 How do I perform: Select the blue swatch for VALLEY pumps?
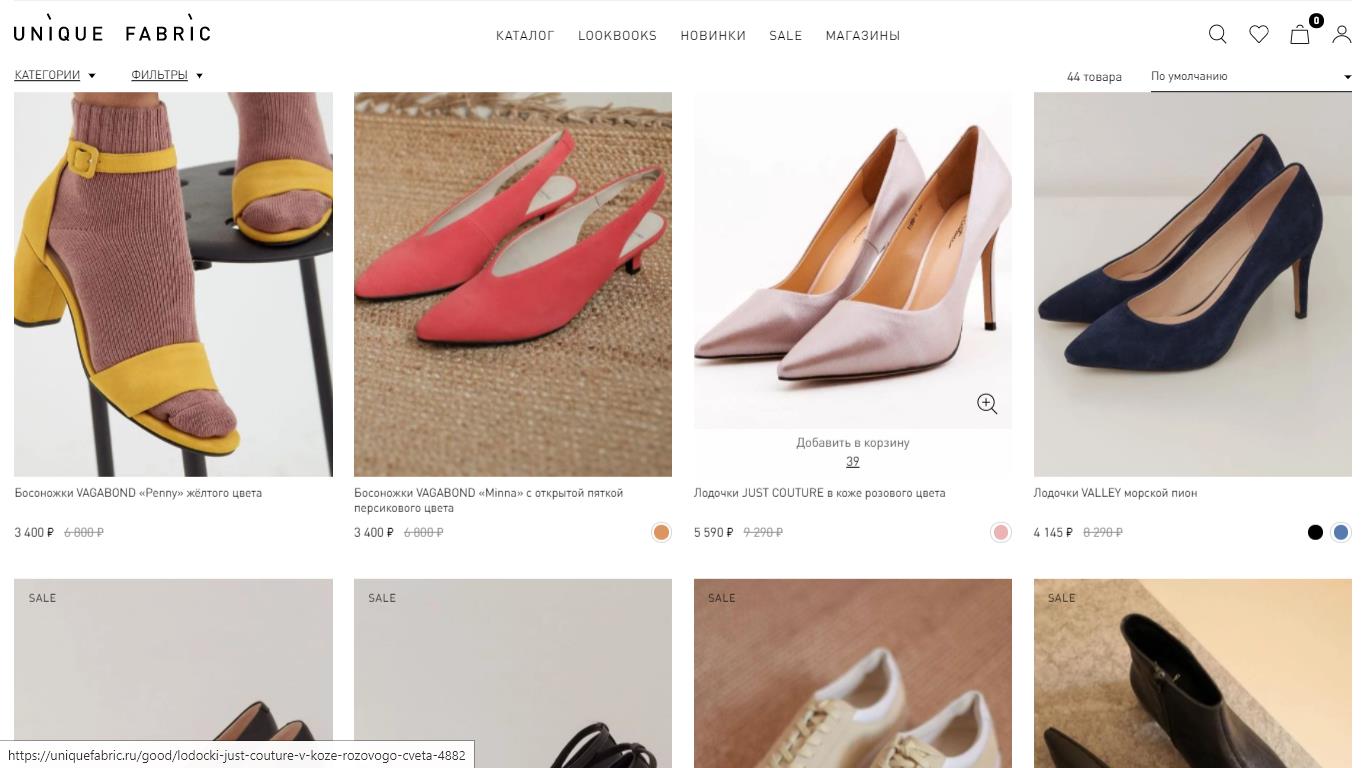[x=1341, y=532]
